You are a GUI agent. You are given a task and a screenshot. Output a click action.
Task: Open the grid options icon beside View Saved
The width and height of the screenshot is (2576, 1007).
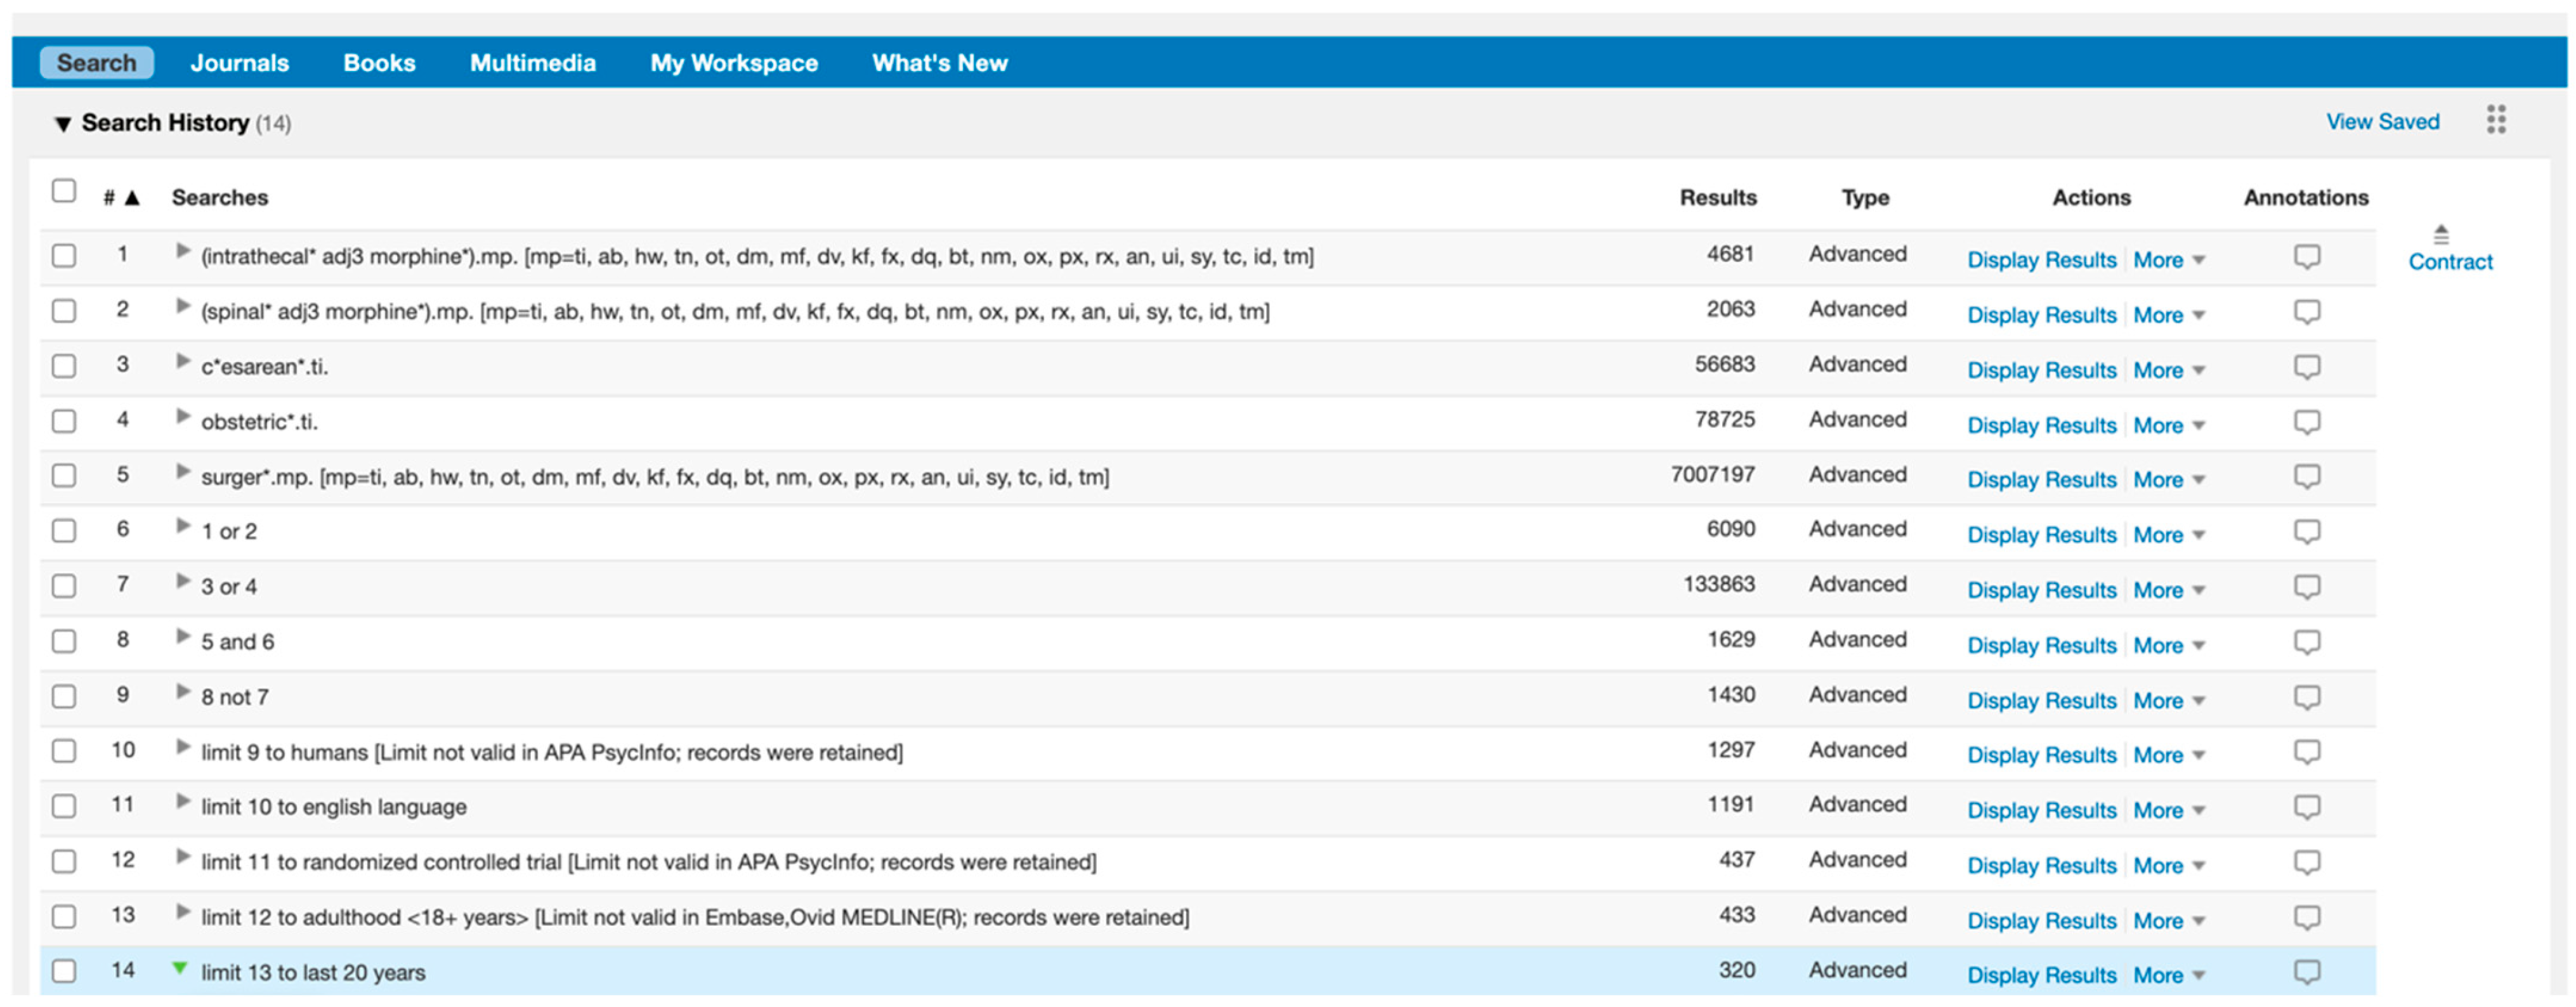pos(2496,120)
